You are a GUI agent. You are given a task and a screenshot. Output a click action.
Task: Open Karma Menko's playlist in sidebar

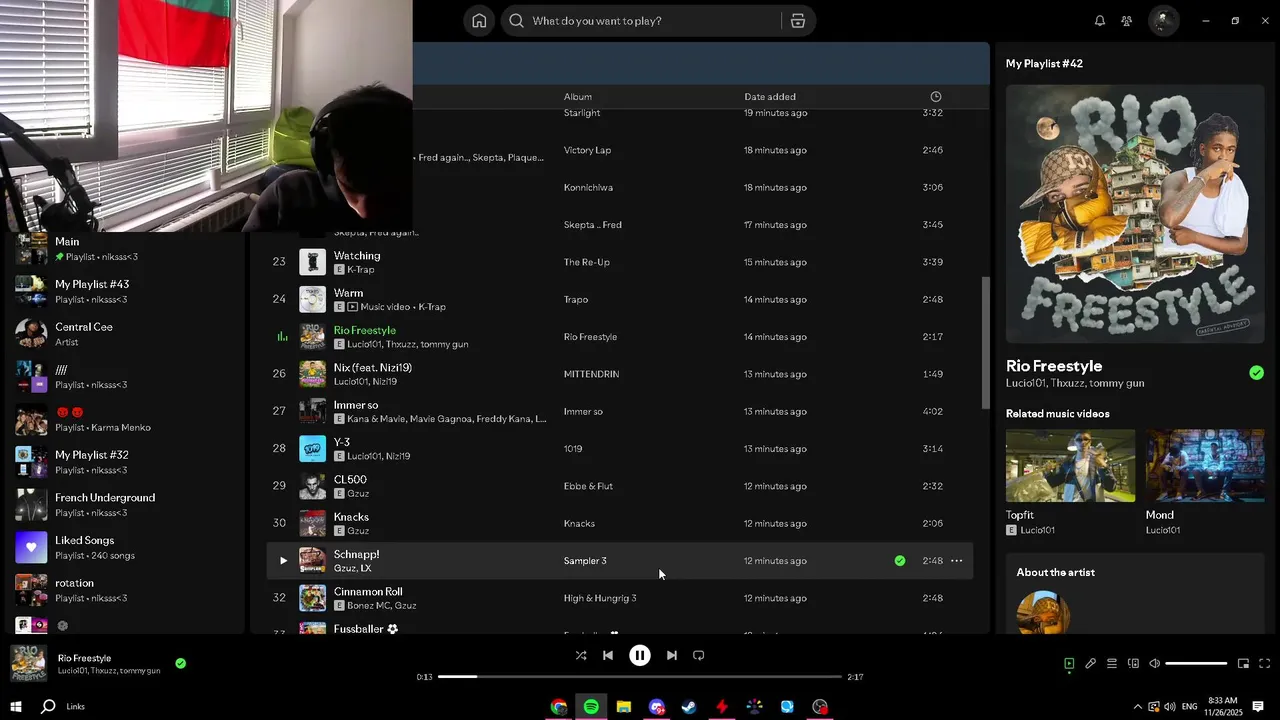[x=124, y=419]
